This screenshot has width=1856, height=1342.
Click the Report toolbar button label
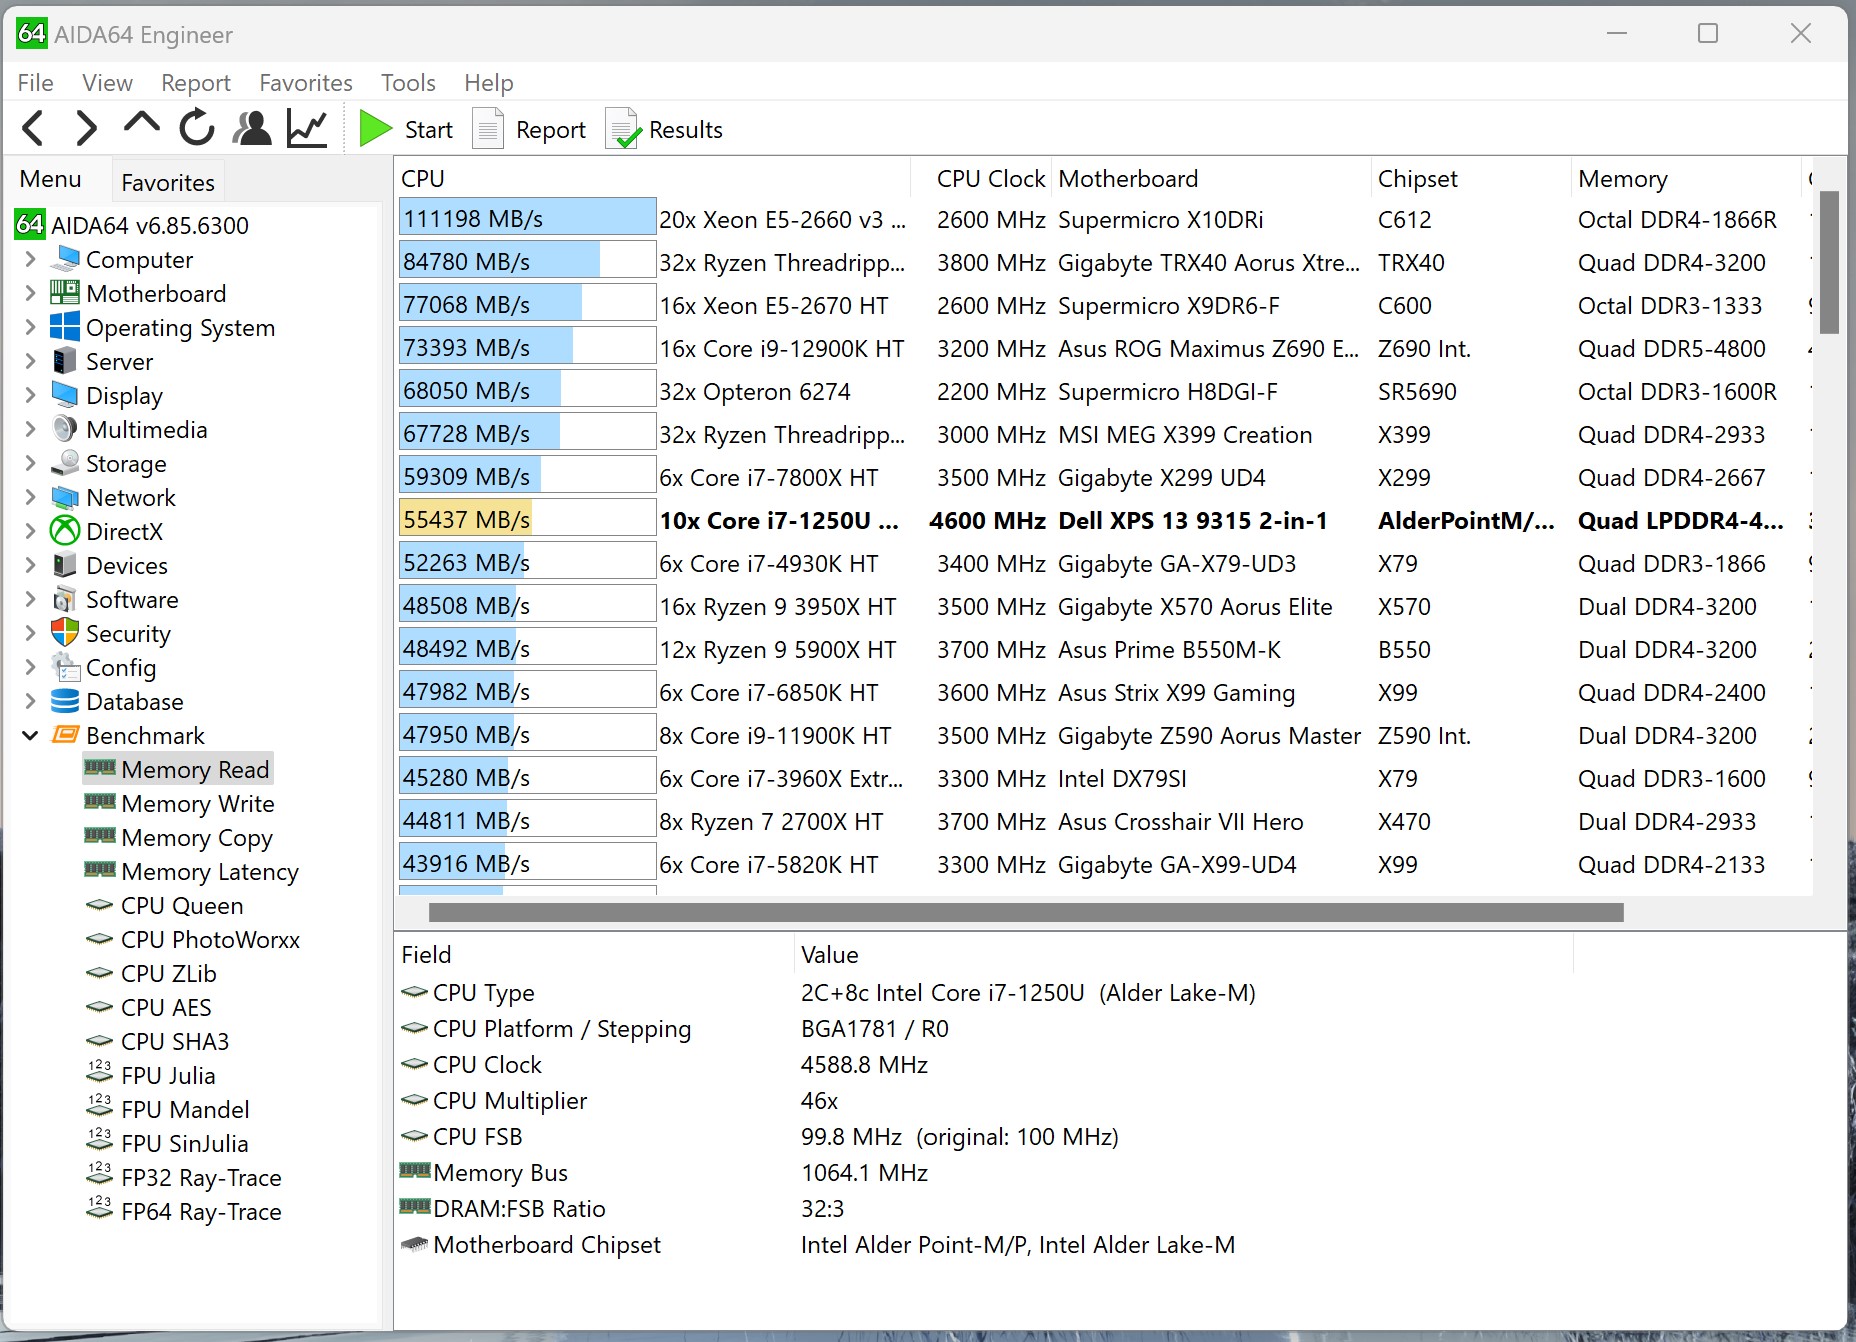point(550,130)
